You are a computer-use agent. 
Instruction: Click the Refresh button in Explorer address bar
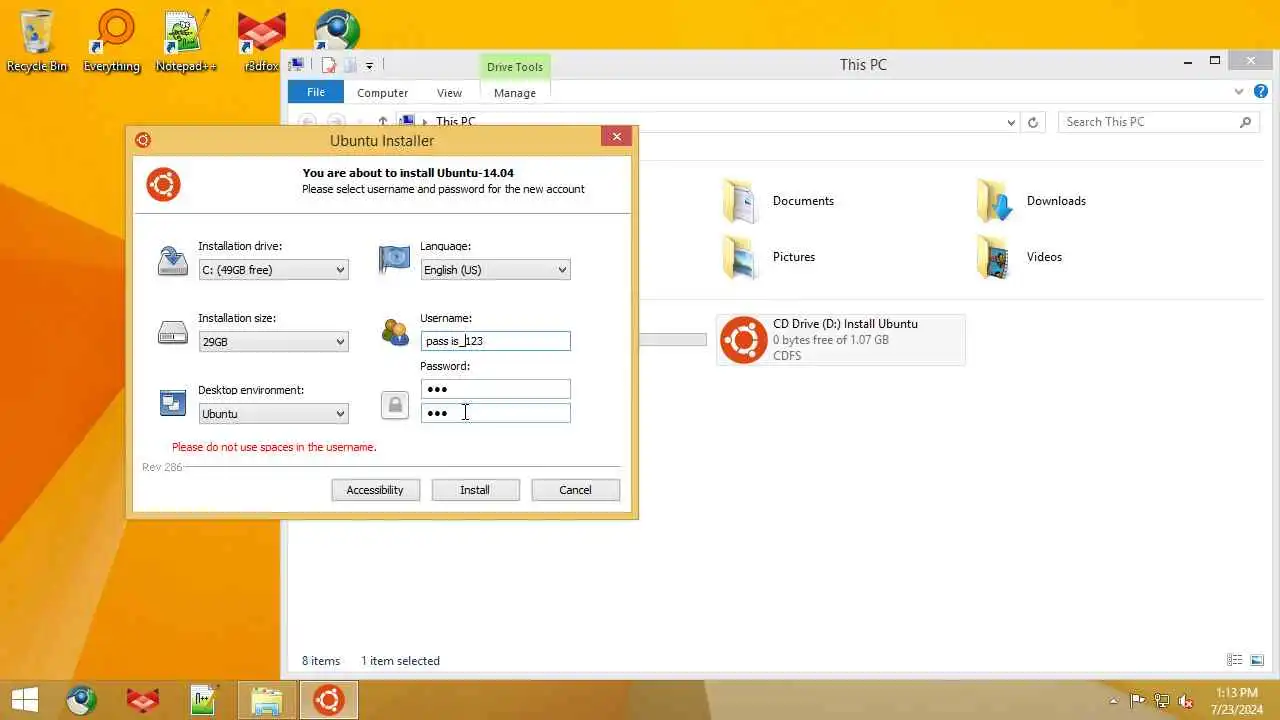(x=1033, y=122)
